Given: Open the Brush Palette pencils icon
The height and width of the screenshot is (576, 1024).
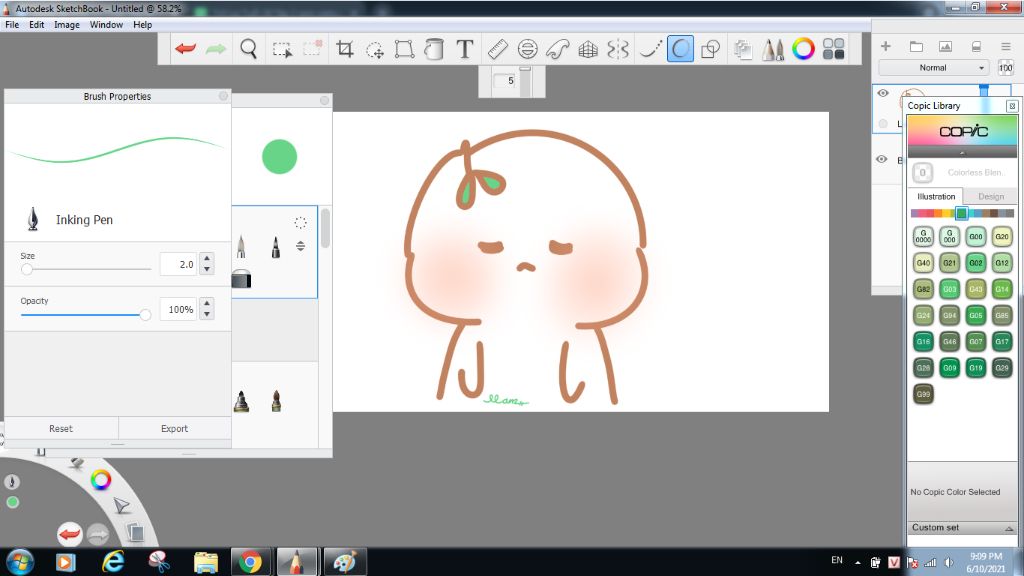Looking at the screenshot, I should (x=773, y=49).
